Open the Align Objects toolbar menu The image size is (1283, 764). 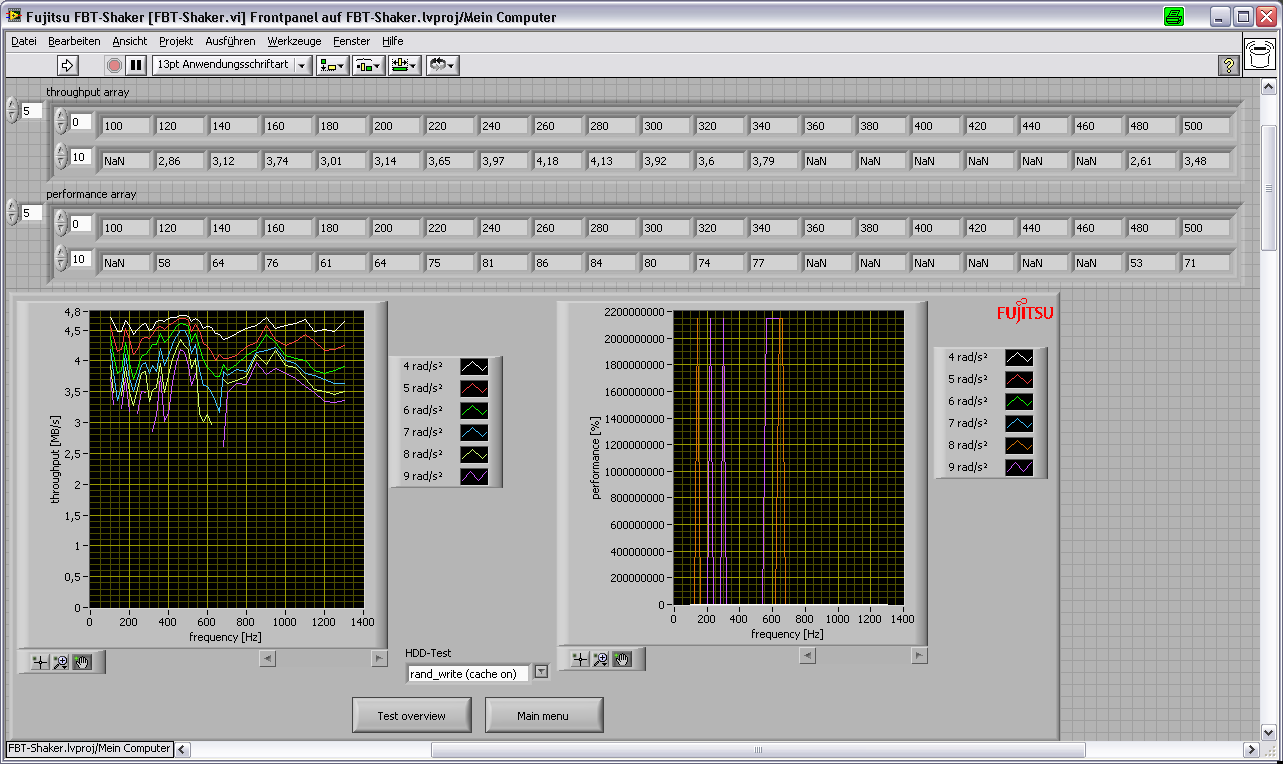(332, 65)
